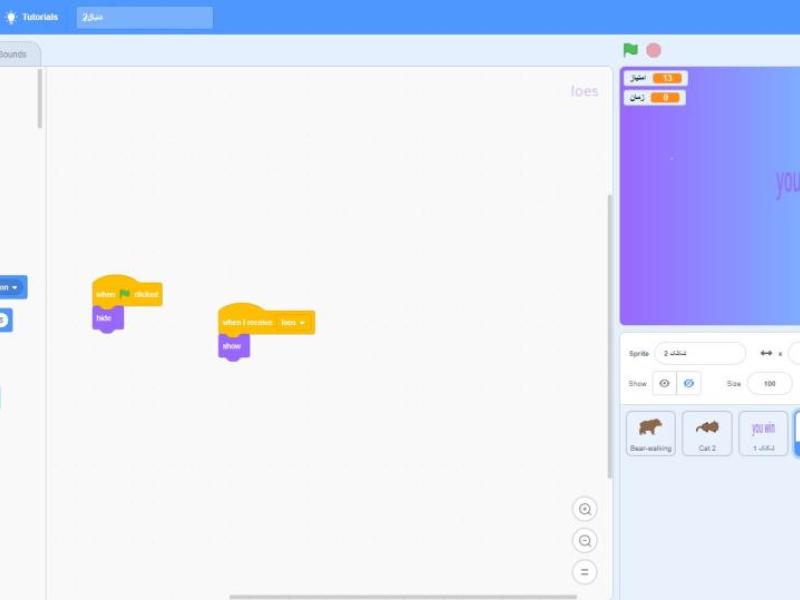Viewport: 800px width, 600px height.
Task: Select the purple show block
Action: [234, 346]
